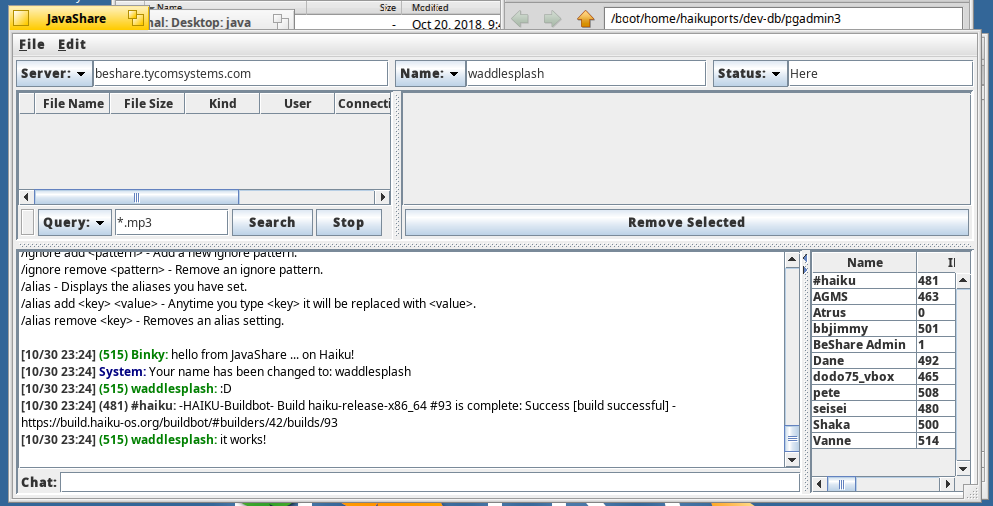Screen dimensions: 993x506
Task: Select user Dane in the list
Action: tap(864, 361)
